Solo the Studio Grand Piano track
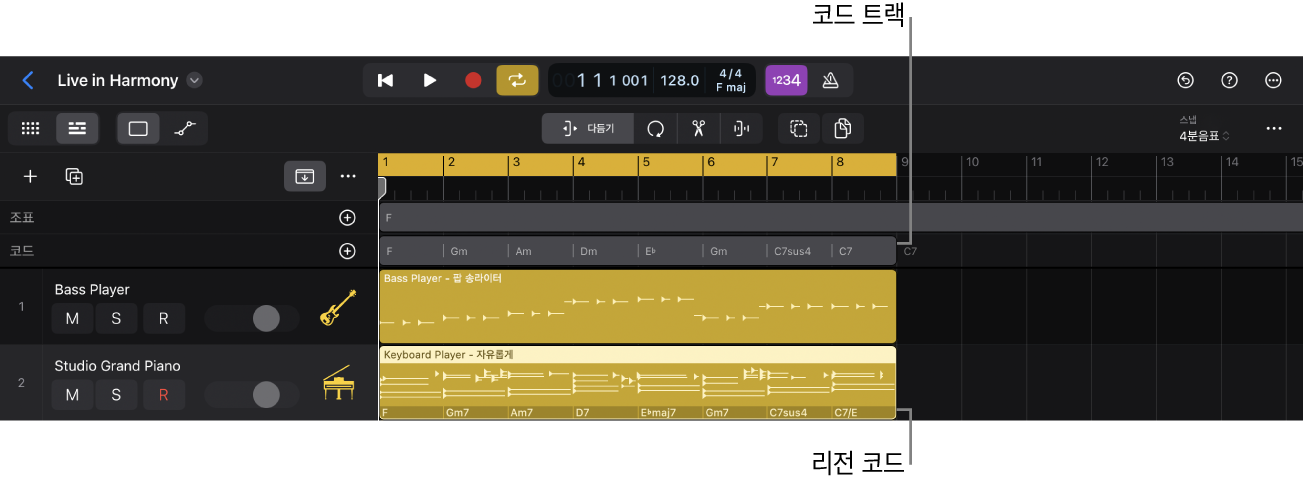This screenshot has width=1303, height=487. 117,395
